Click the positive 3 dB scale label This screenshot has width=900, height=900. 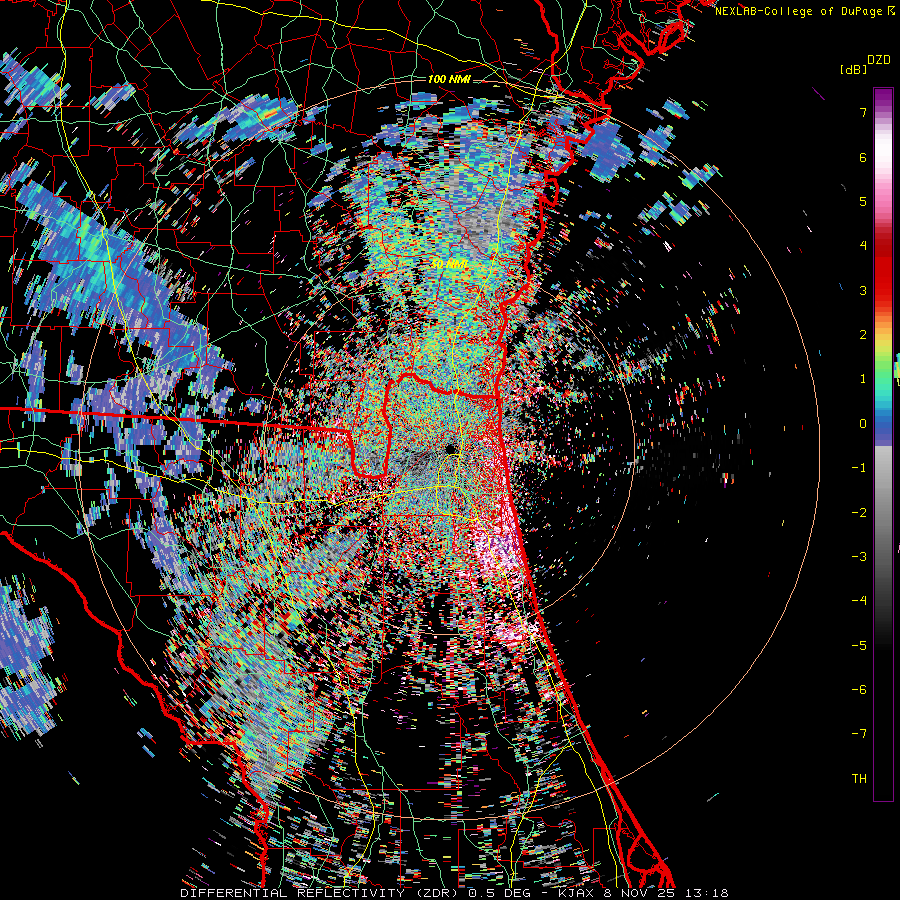pos(863,290)
